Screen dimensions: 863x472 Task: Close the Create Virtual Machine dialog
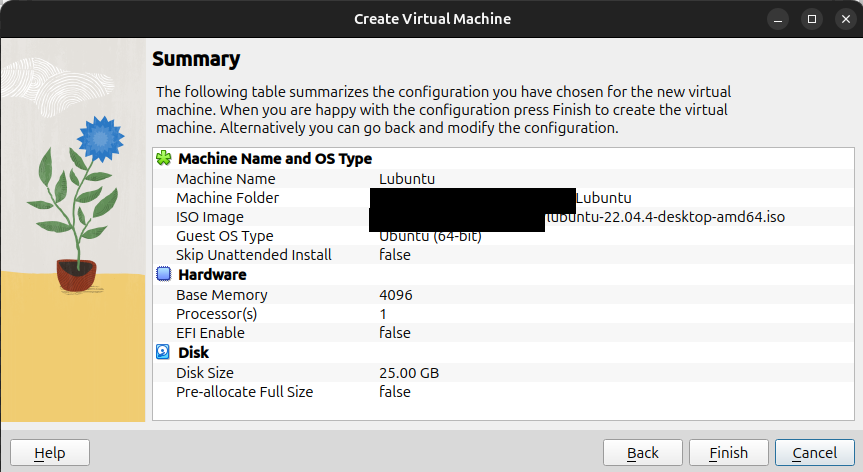tap(841, 19)
